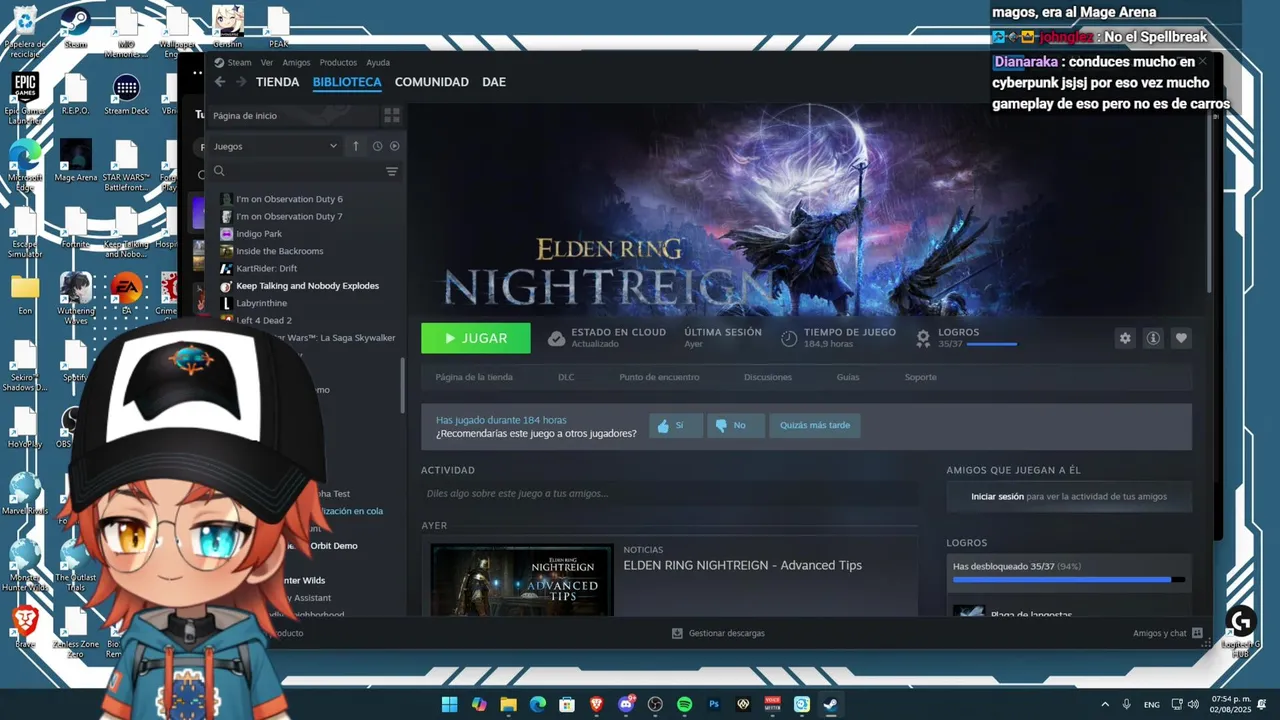The image size is (1280, 720).
Task: Click the thumbs-up Sí button
Action: click(676, 425)
